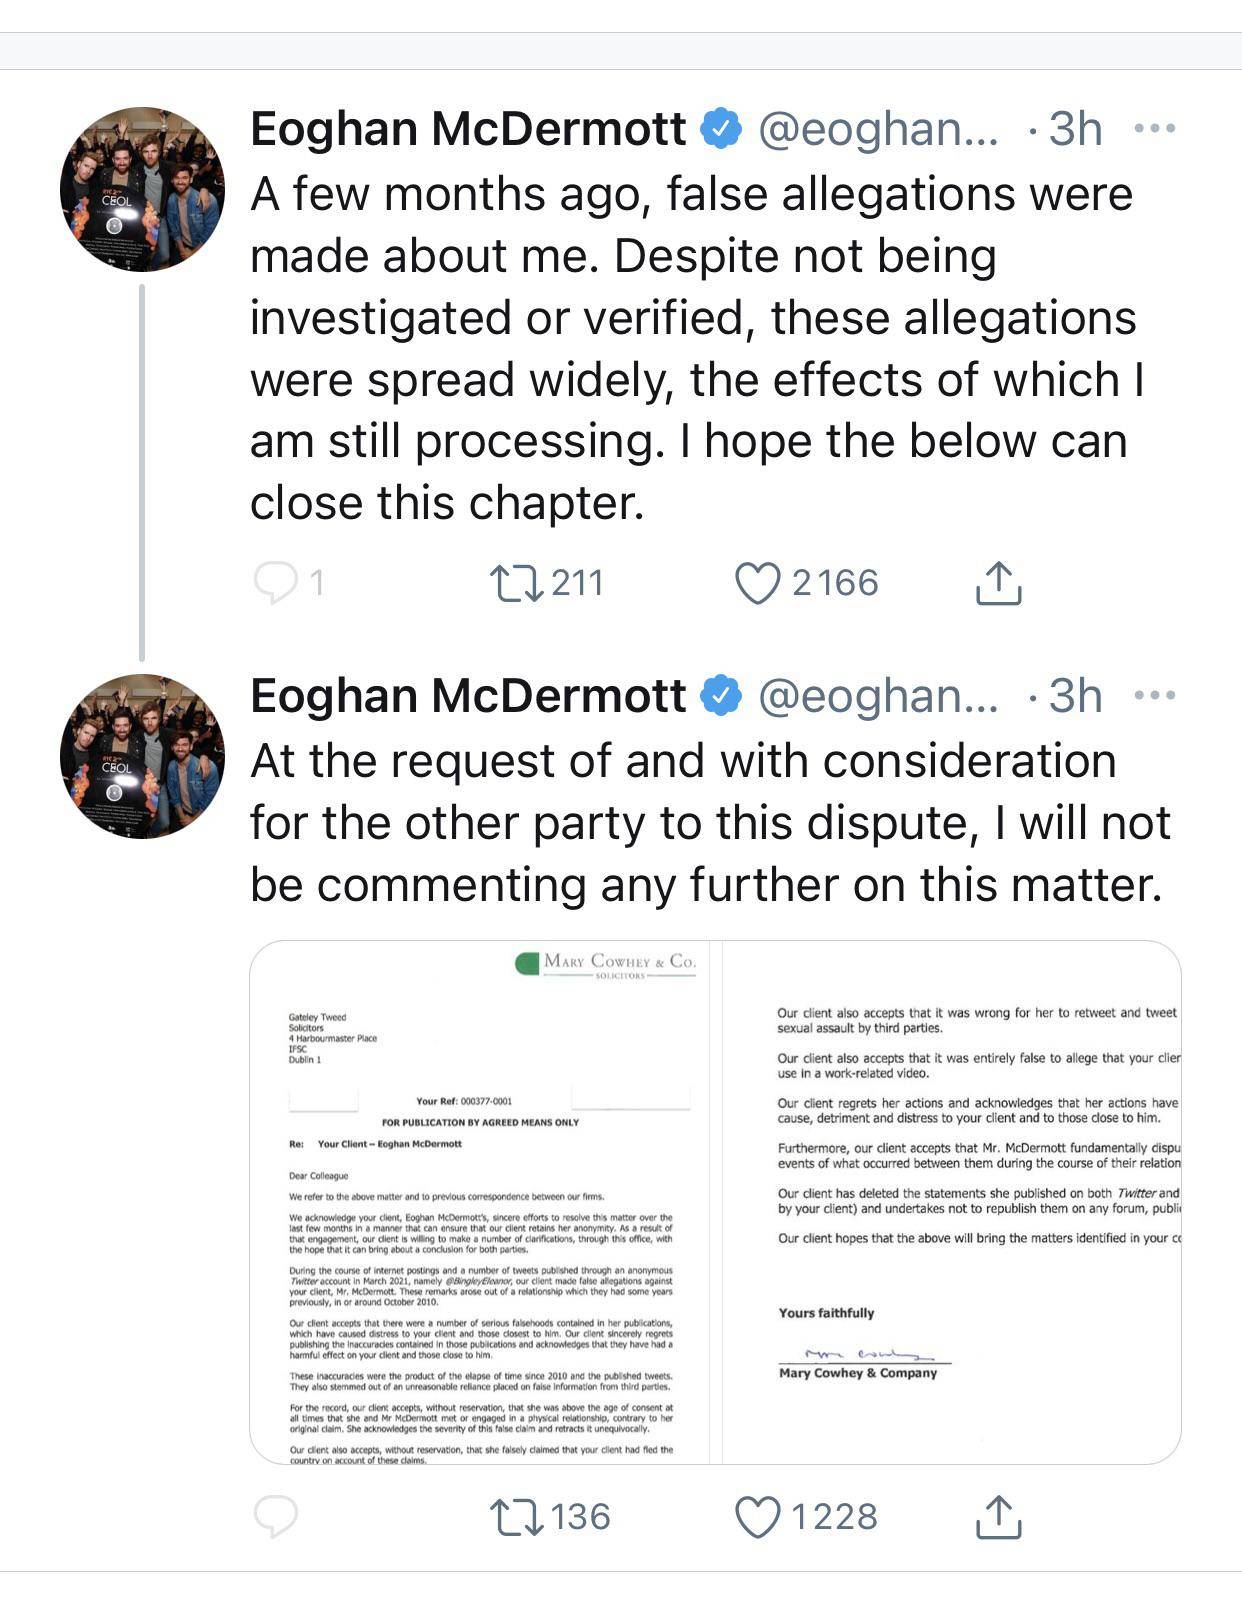Reply to the second tweet
The width and height of the screenshot is (1242, 1597).
[276, 1516]
